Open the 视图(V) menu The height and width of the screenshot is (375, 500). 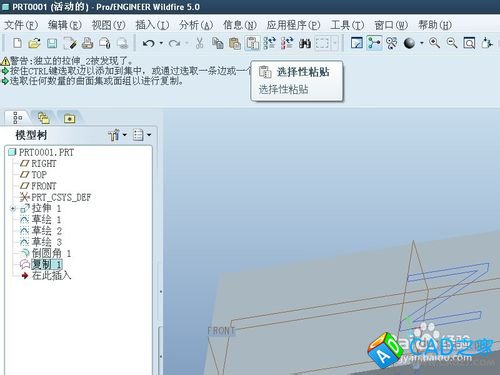tap(108, 25)
